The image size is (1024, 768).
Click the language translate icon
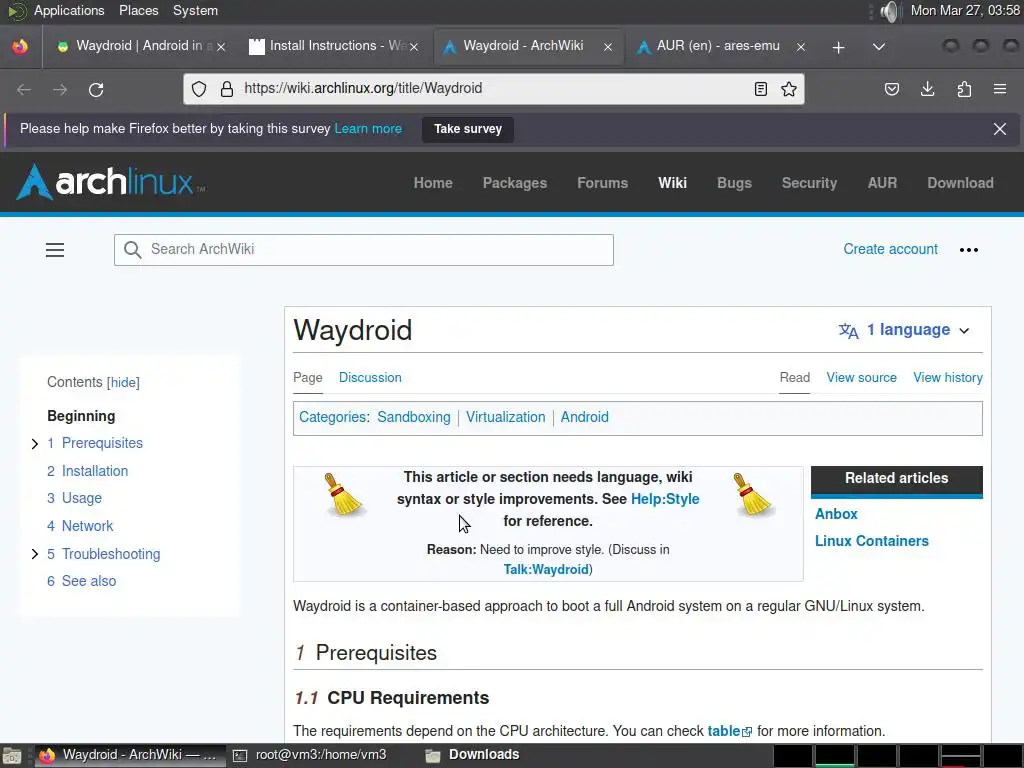(x=848, y=330)
